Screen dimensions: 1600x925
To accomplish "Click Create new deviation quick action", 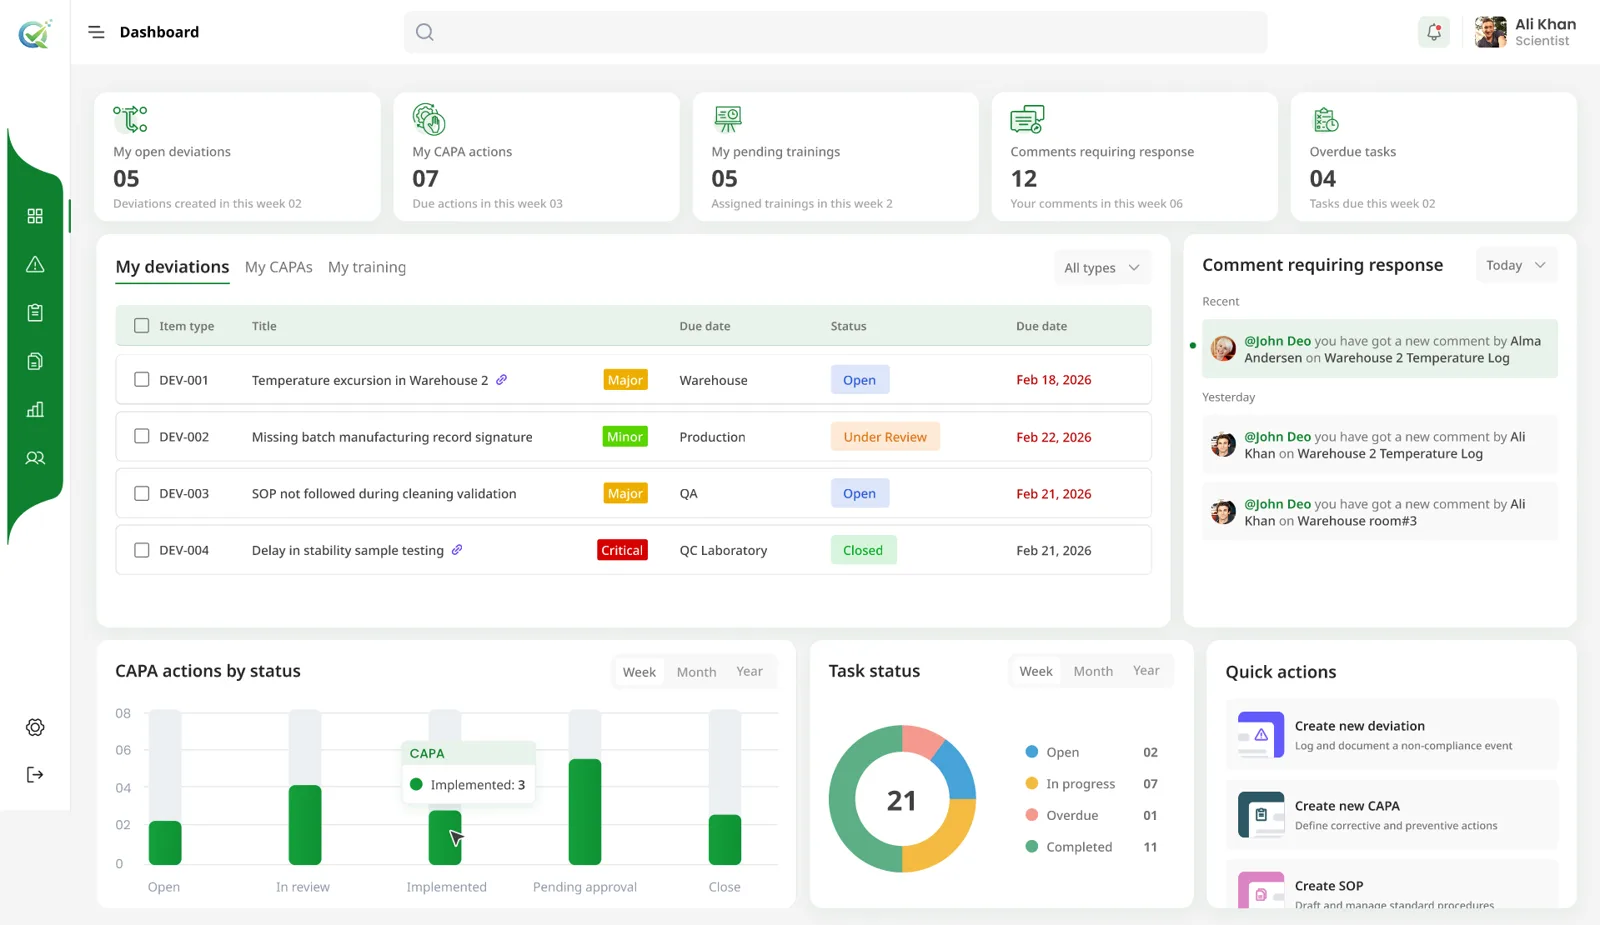I will [1392, 735].
